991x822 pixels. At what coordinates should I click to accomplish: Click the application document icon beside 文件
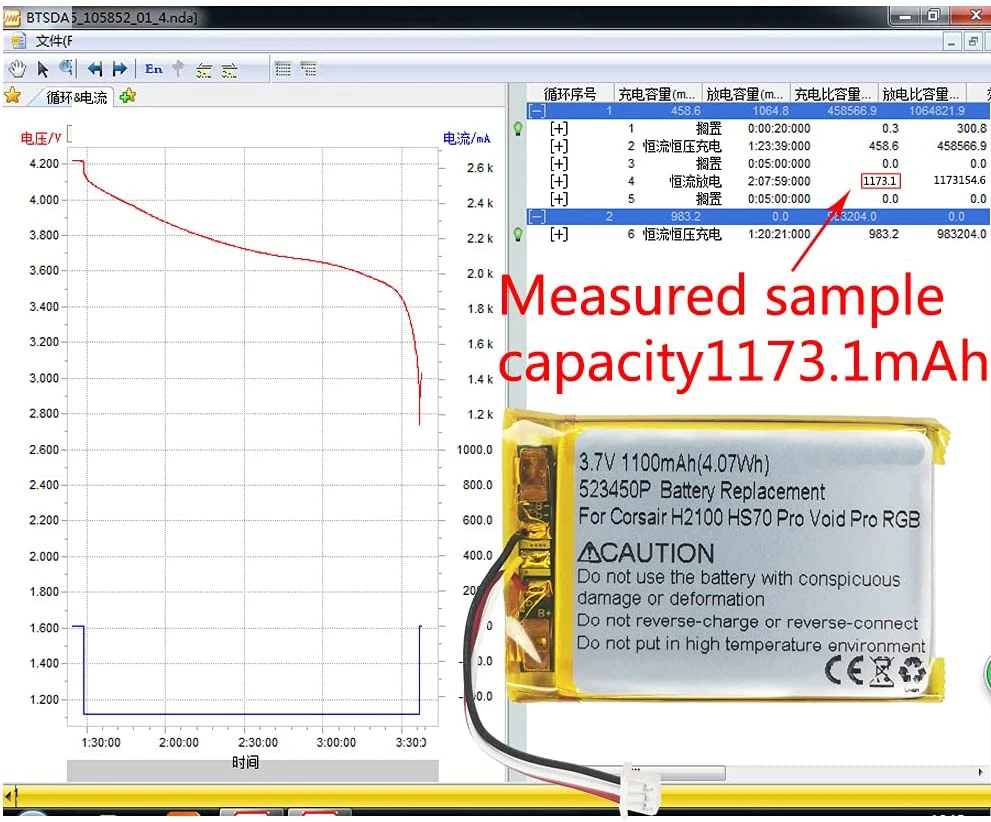point(18,41)
